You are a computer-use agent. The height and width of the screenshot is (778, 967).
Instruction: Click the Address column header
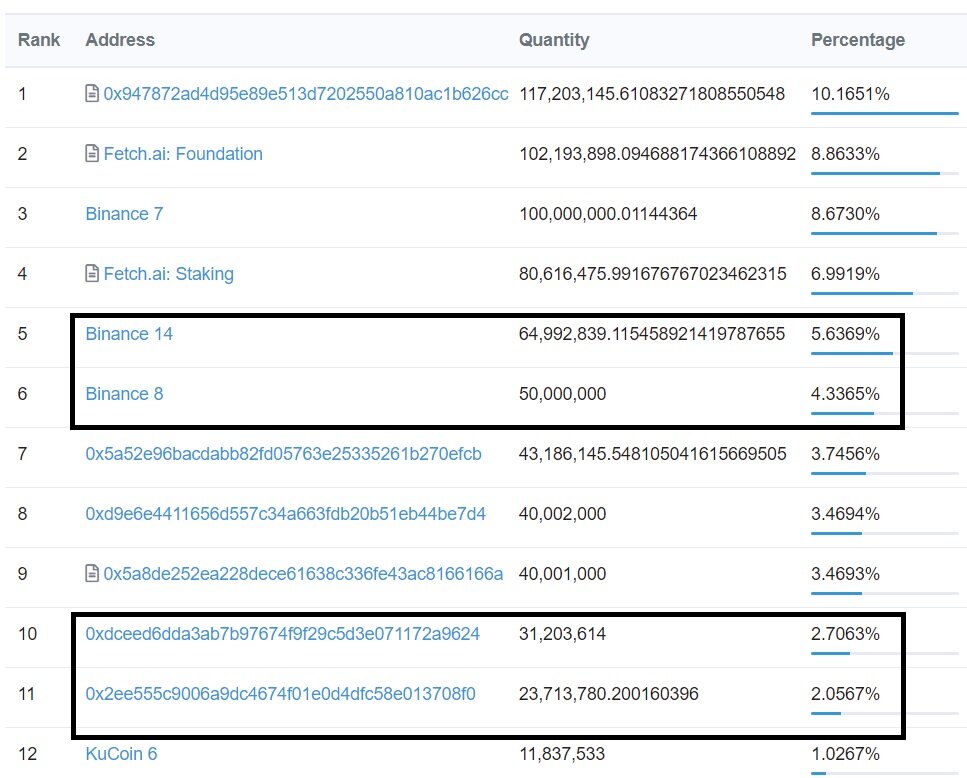coord(120,41)
